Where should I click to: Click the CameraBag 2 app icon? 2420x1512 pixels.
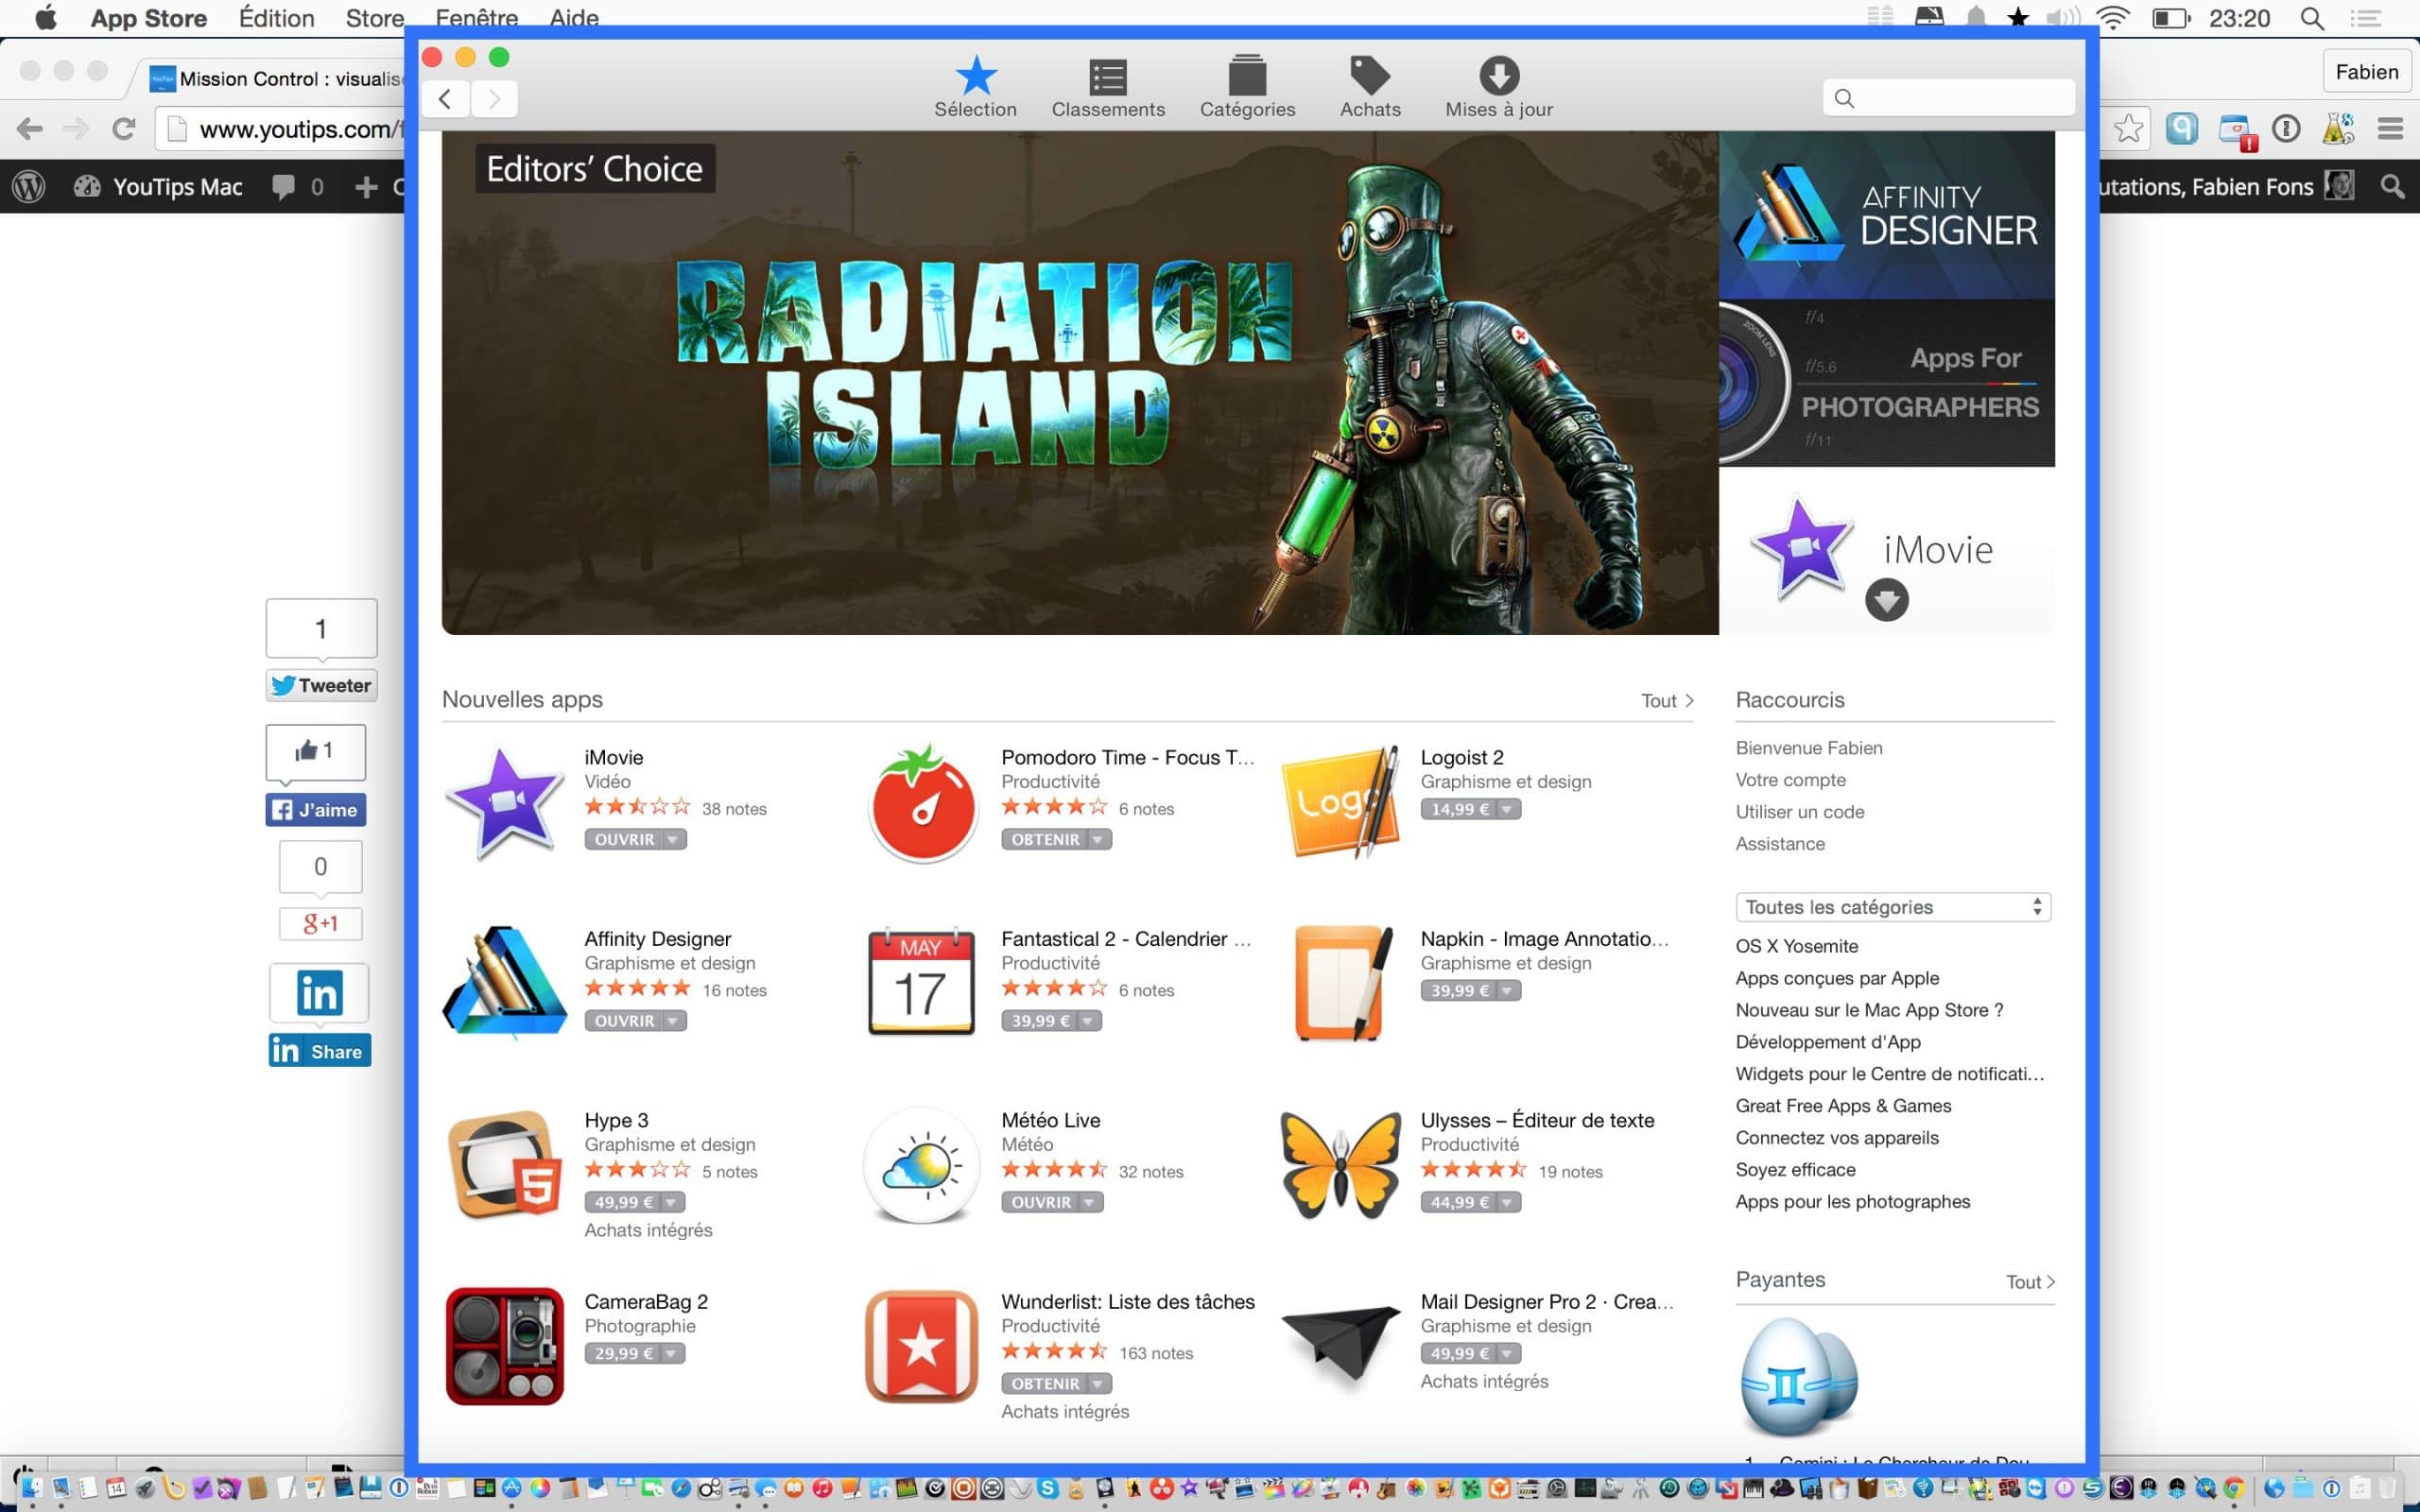coord(505,1346)
